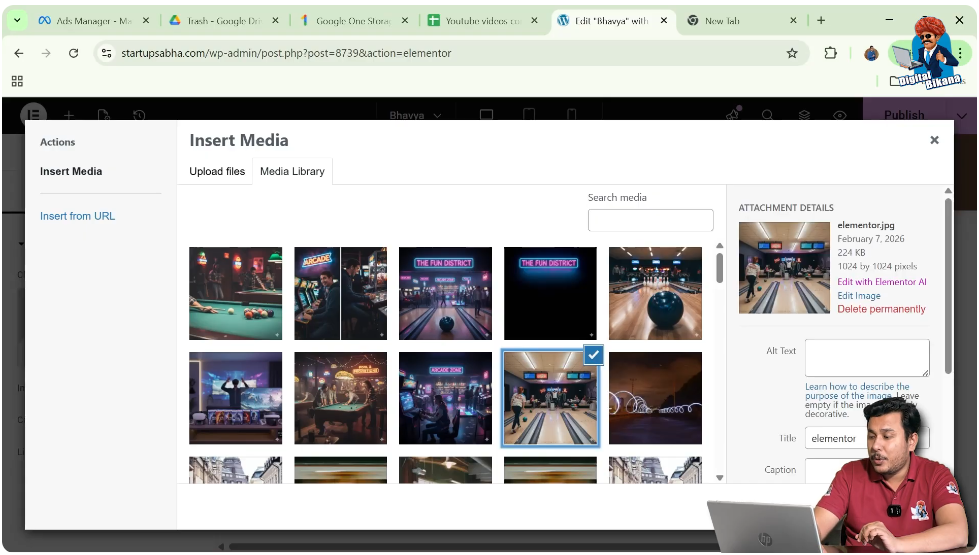Open the apps grid in the bookmarks bar
Image resolution: width=979 pixels, height=555 pixels.
[17, 81]
